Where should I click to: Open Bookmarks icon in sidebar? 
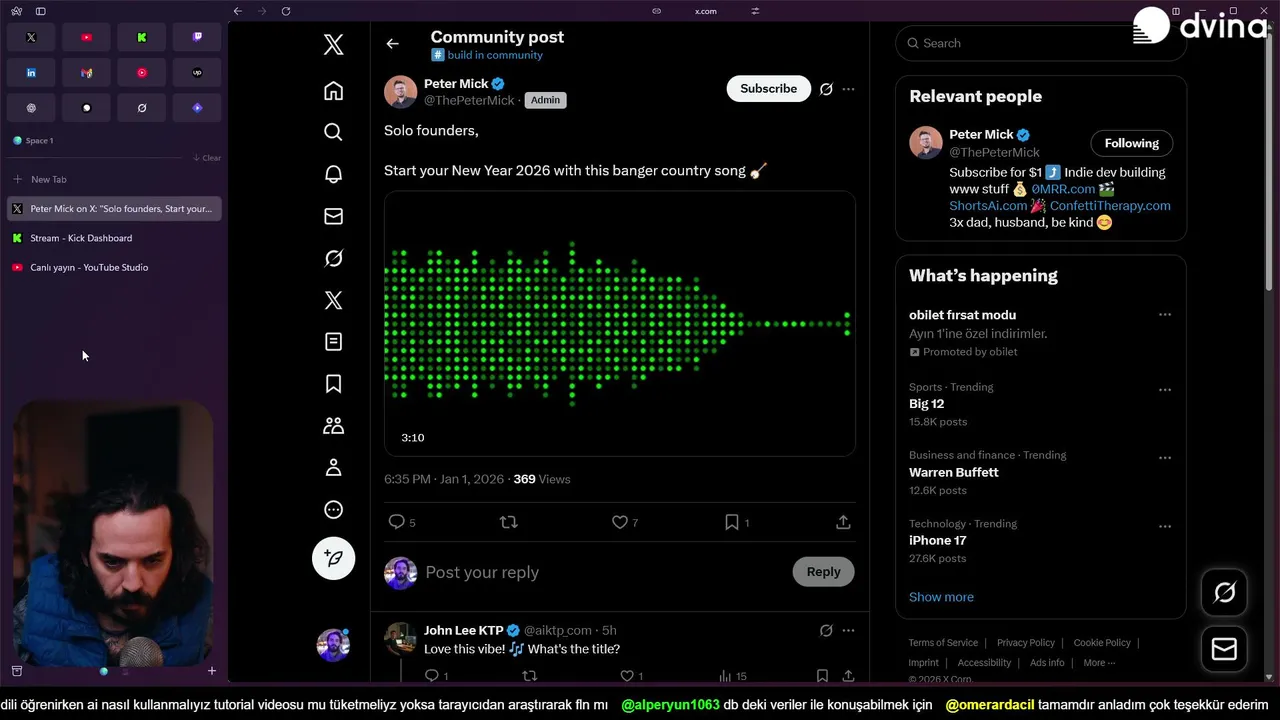334,384
